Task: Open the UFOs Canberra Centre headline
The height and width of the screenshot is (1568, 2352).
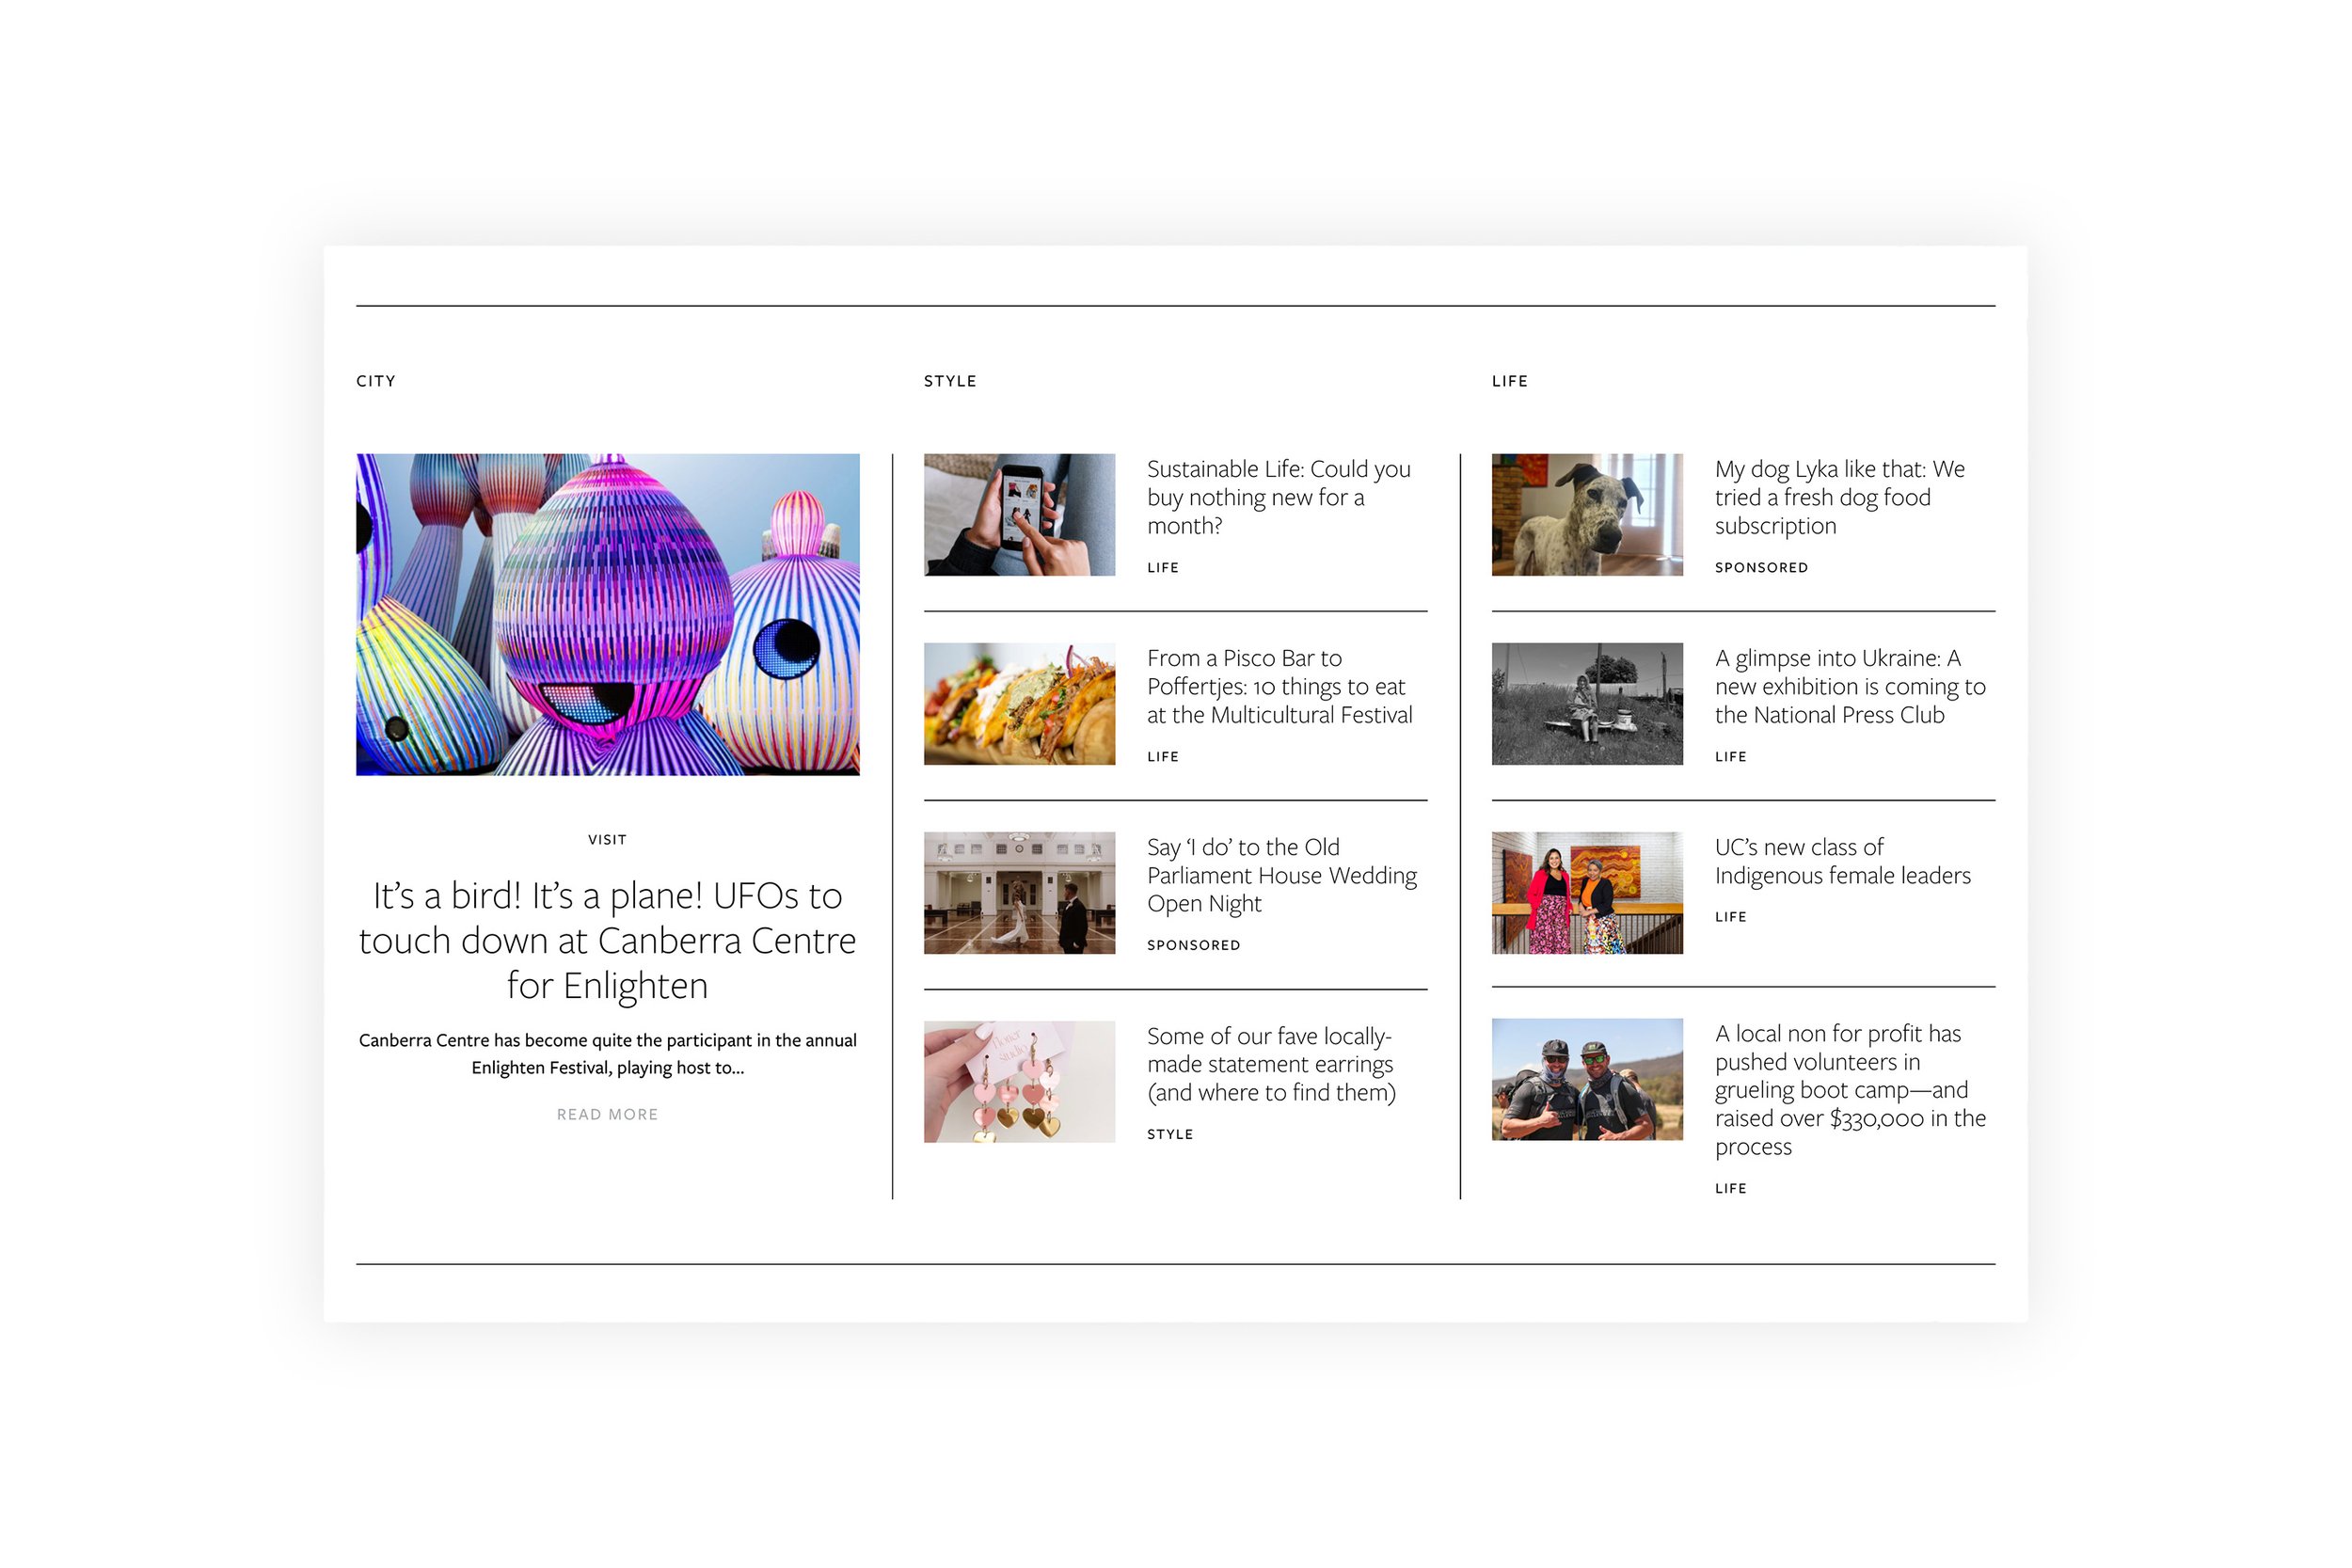Action: pyautogui.click(x=607, y=940)
